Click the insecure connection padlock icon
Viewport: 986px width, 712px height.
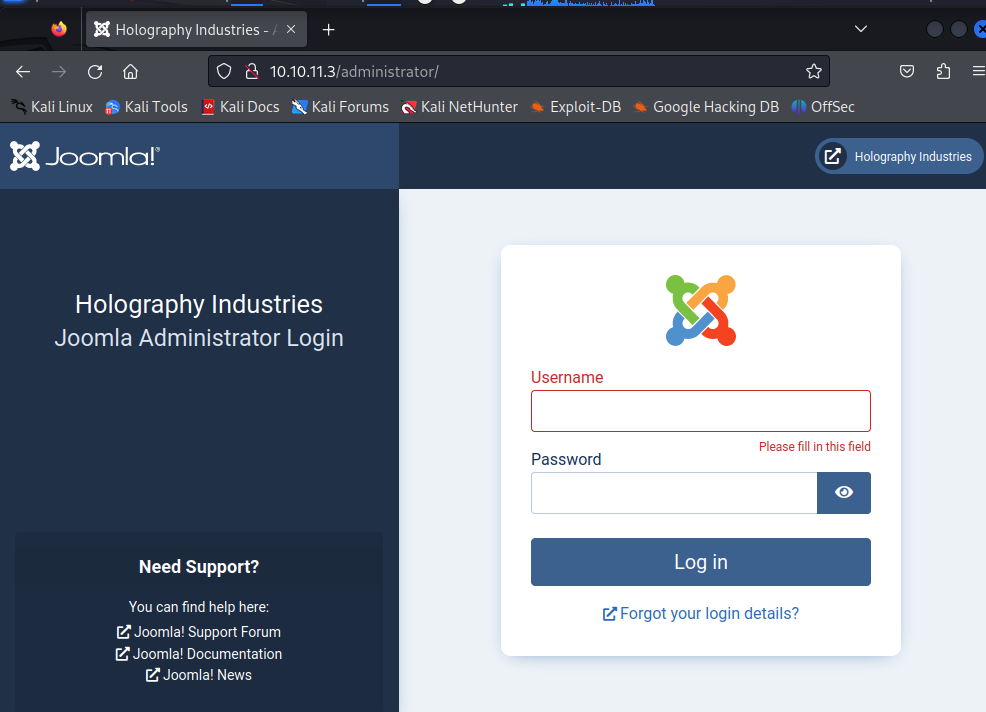252,71
